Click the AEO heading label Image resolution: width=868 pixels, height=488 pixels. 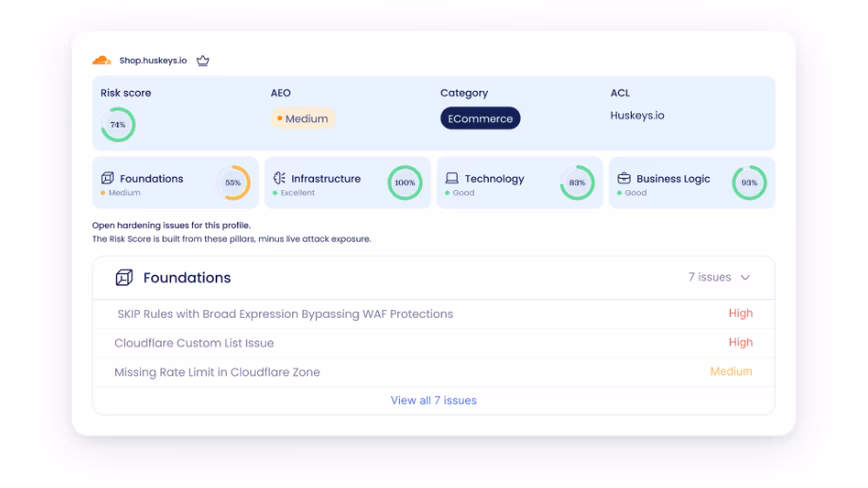pos(281,93)
